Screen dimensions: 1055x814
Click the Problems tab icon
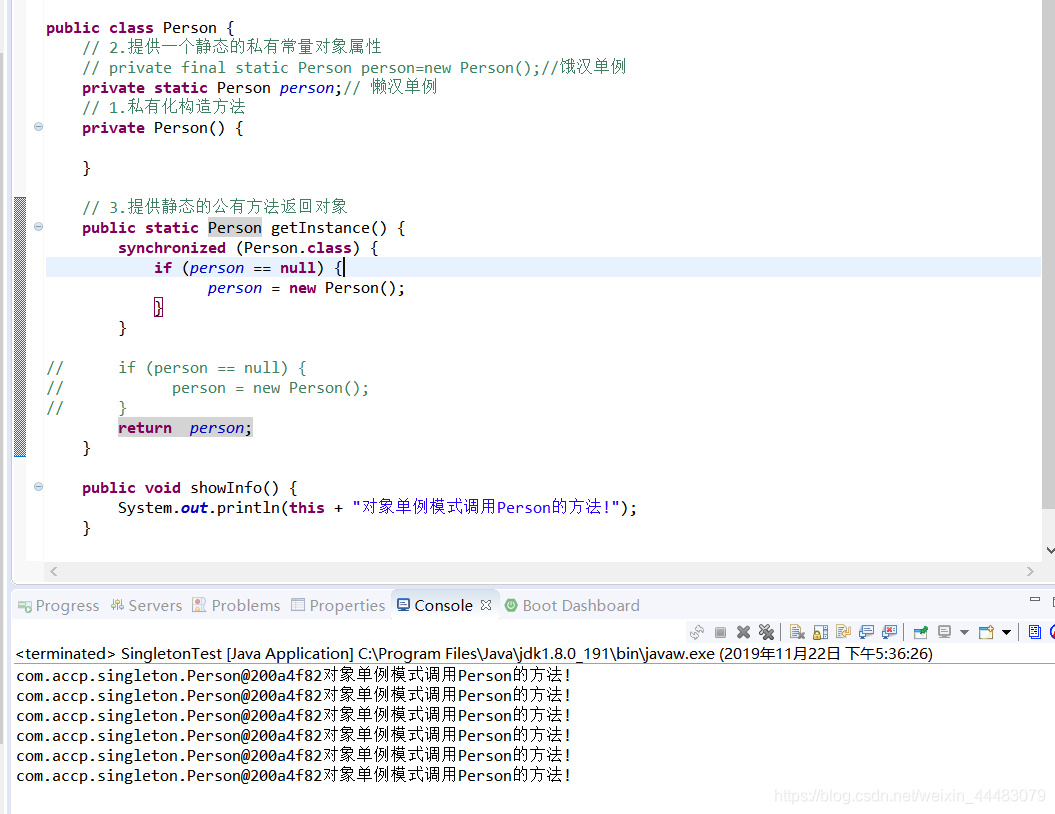click(199, 605)
